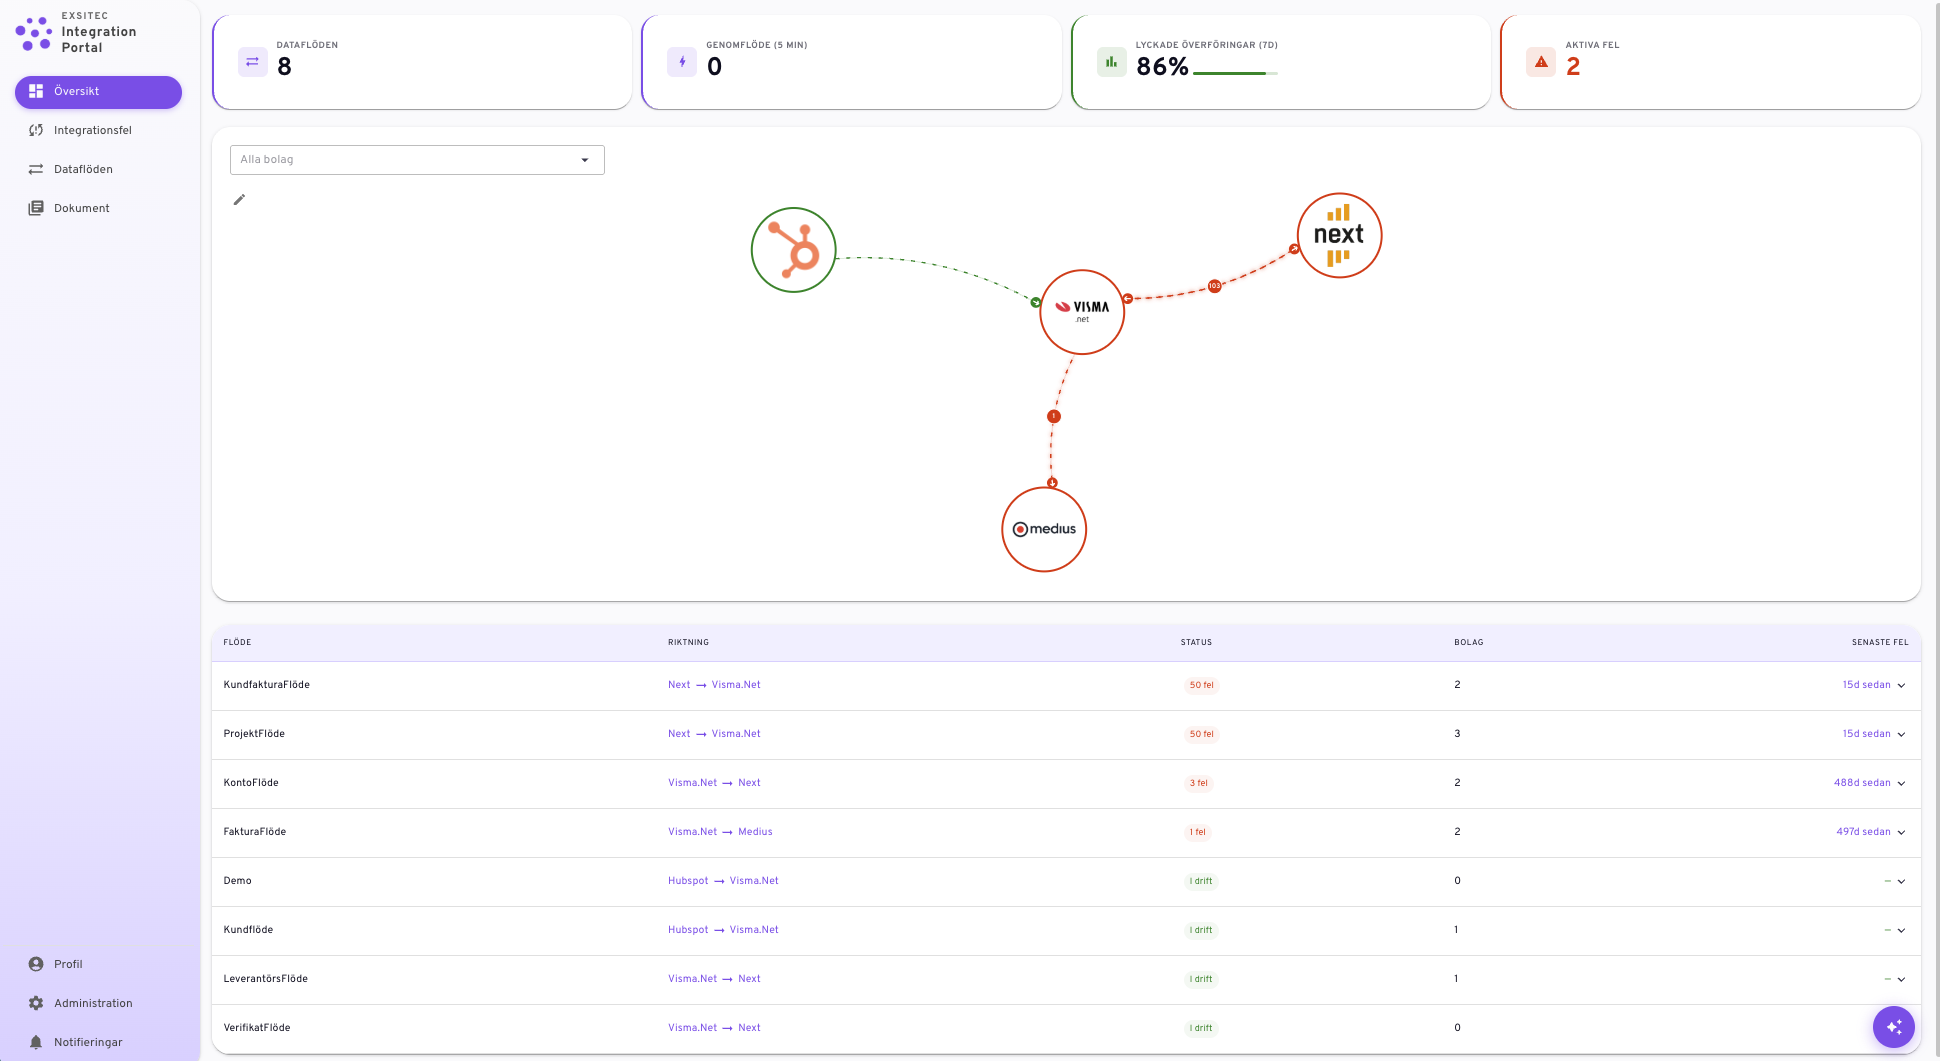Click the Genomflöde lightning icon

[x=682, y=62]
